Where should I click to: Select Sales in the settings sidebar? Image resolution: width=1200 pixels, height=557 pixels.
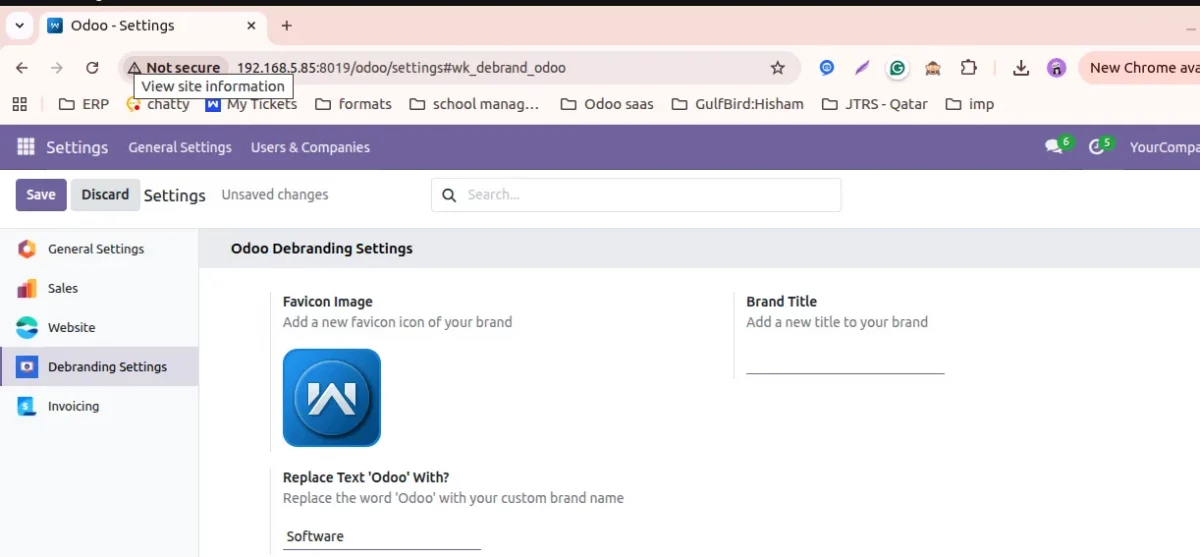click(x=99, y=288)
